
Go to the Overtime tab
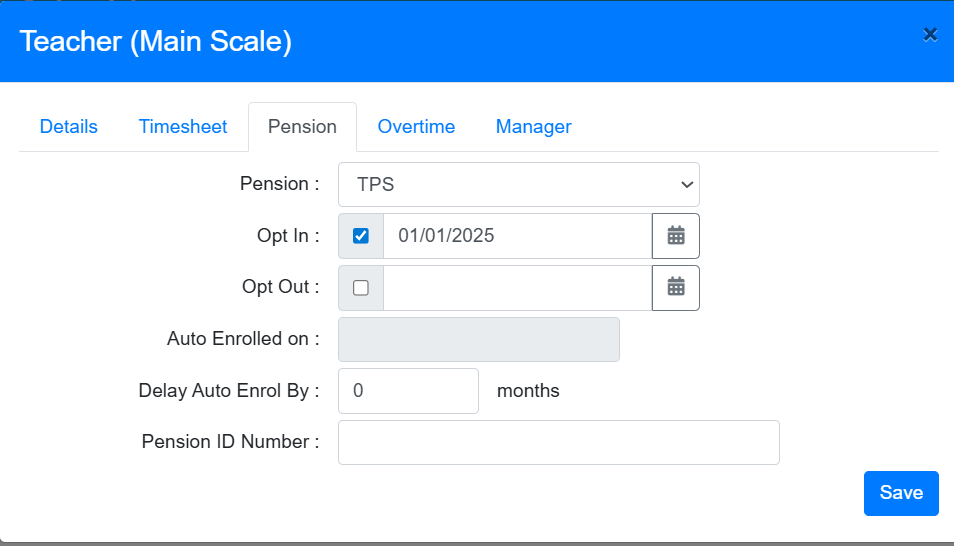click(416, 127)
